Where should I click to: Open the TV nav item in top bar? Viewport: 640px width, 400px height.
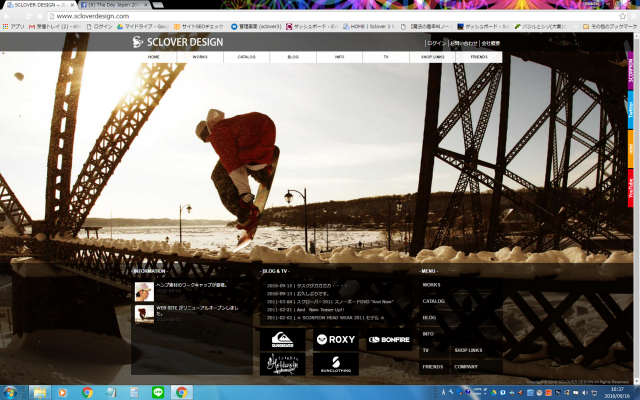pyautogui.click(x=386, y=57)
